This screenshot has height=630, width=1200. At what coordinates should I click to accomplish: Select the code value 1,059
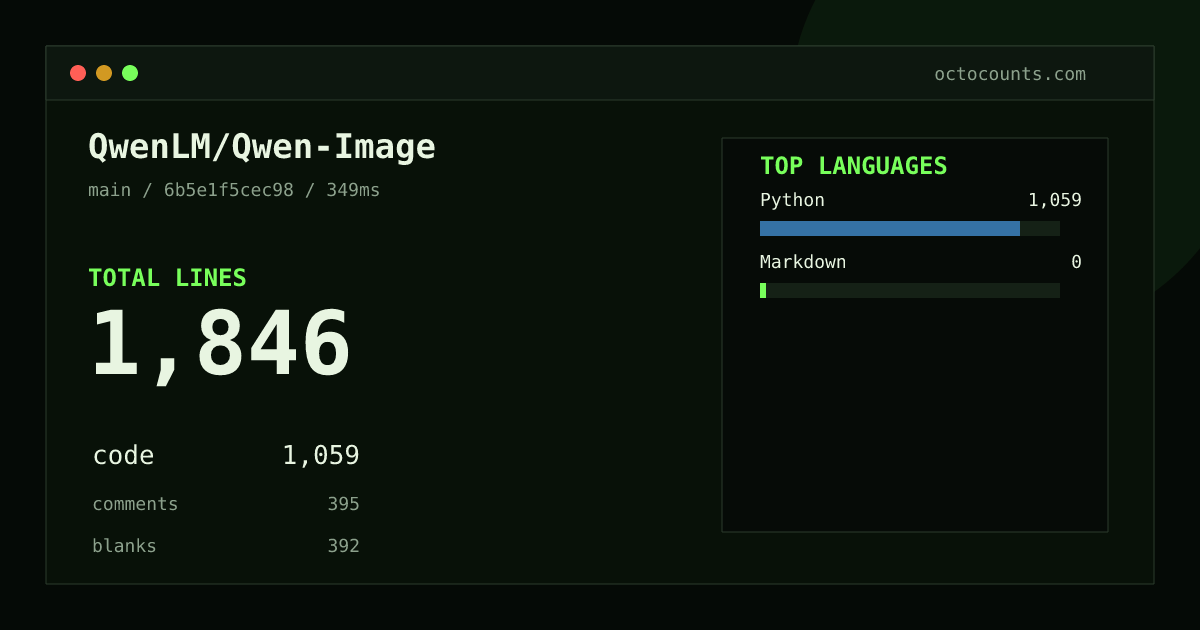coord(321,456)
